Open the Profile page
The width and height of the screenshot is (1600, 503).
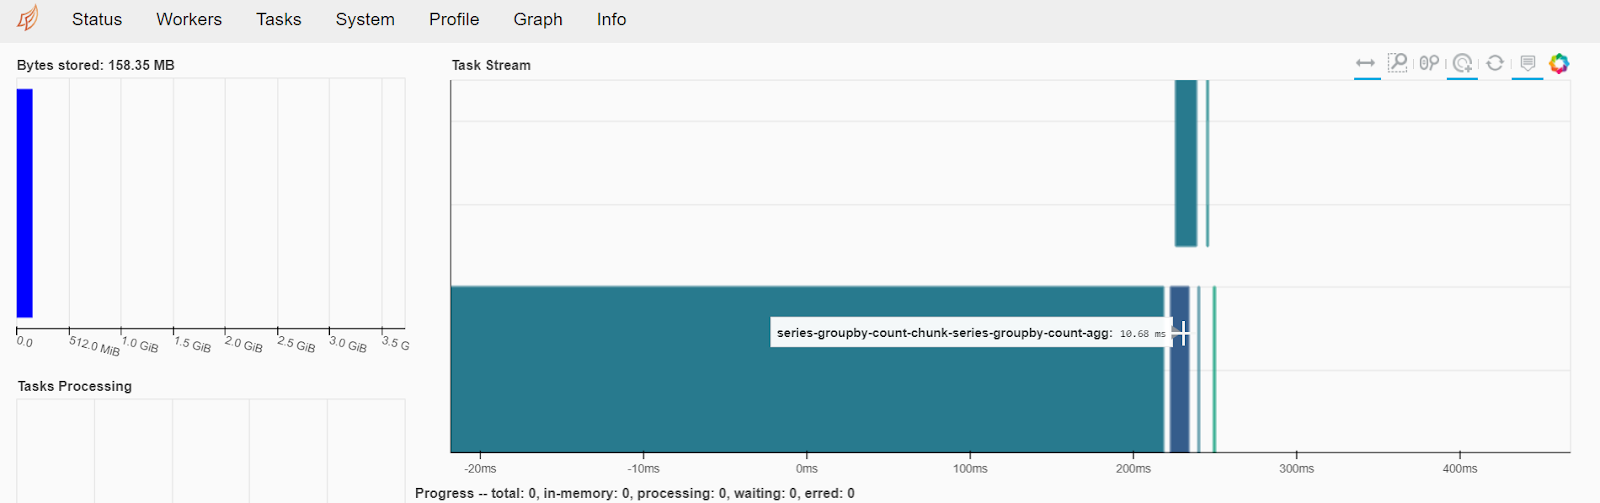pyautogui.click(x=454, y=19)
